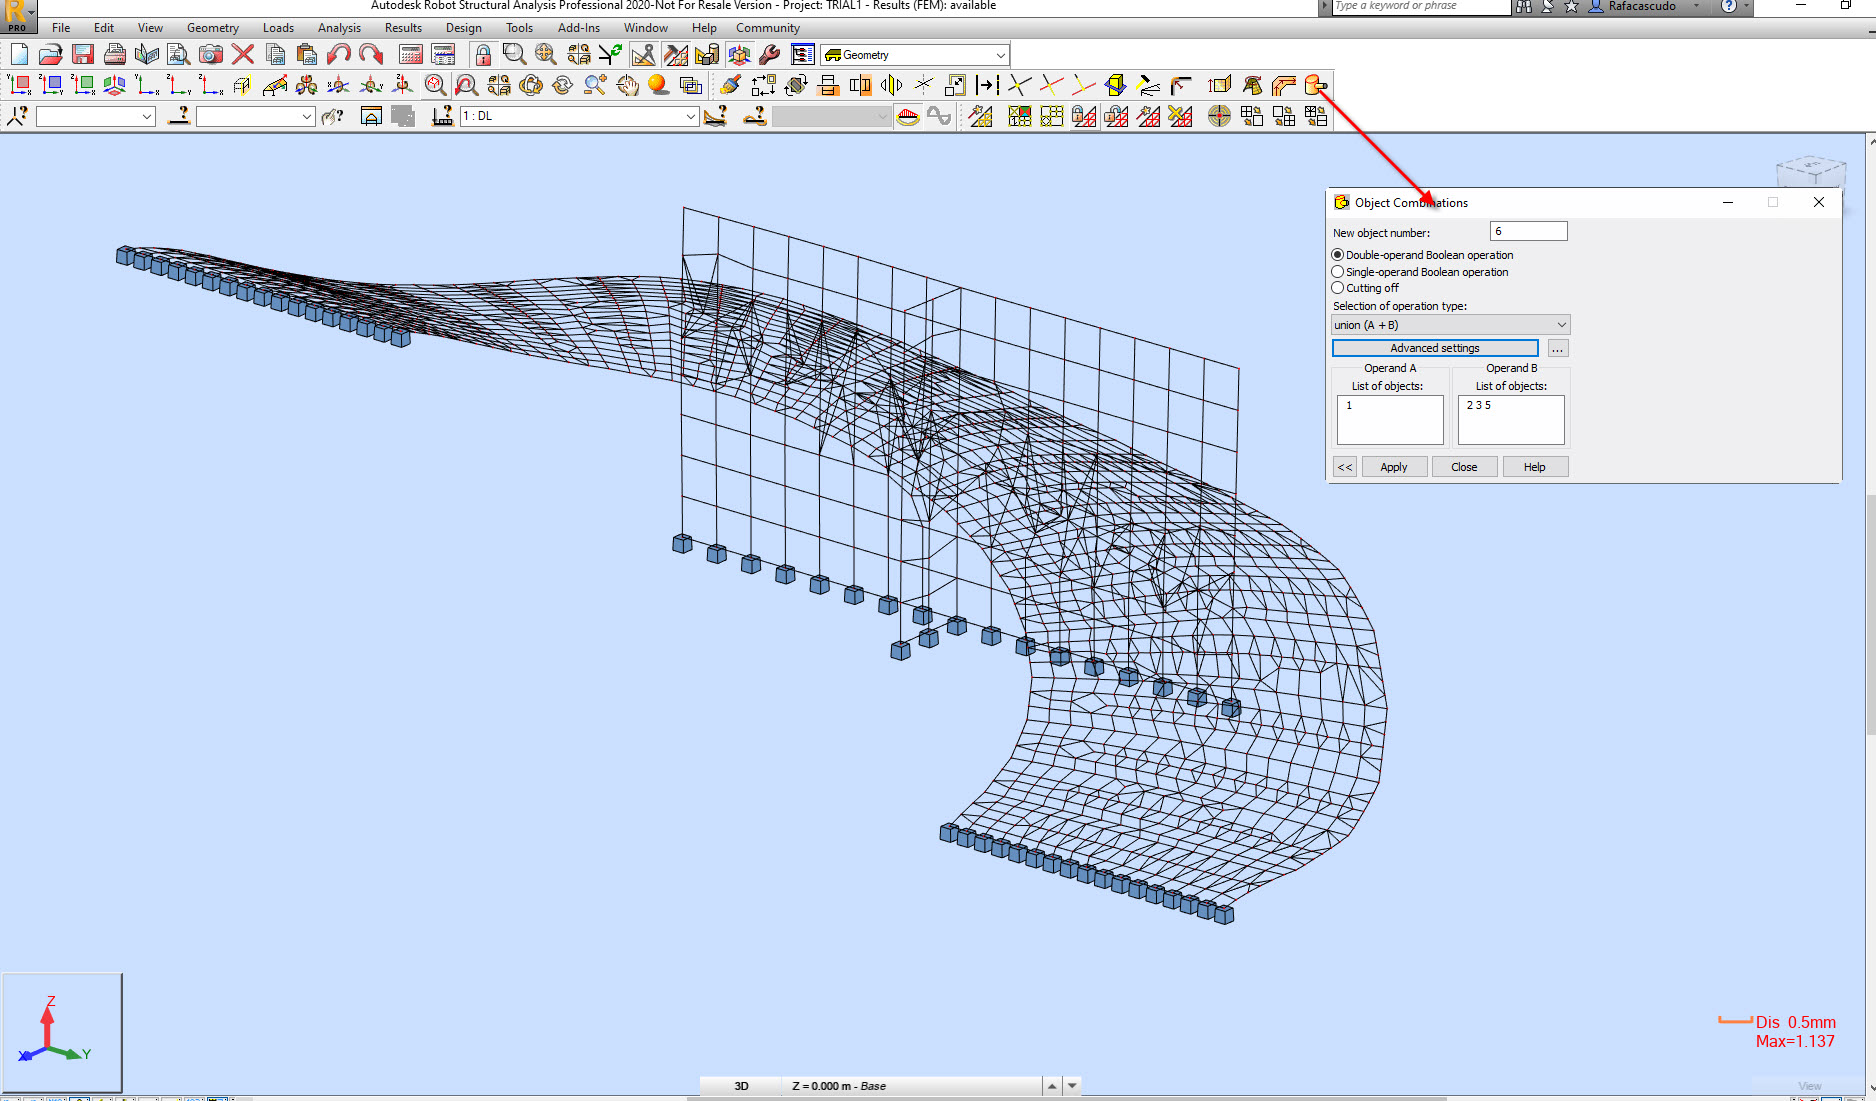Click inside the Operand A objects list field
Image resolution: width=1876 pixels, height=1101 pixels.
point(1390,420)
